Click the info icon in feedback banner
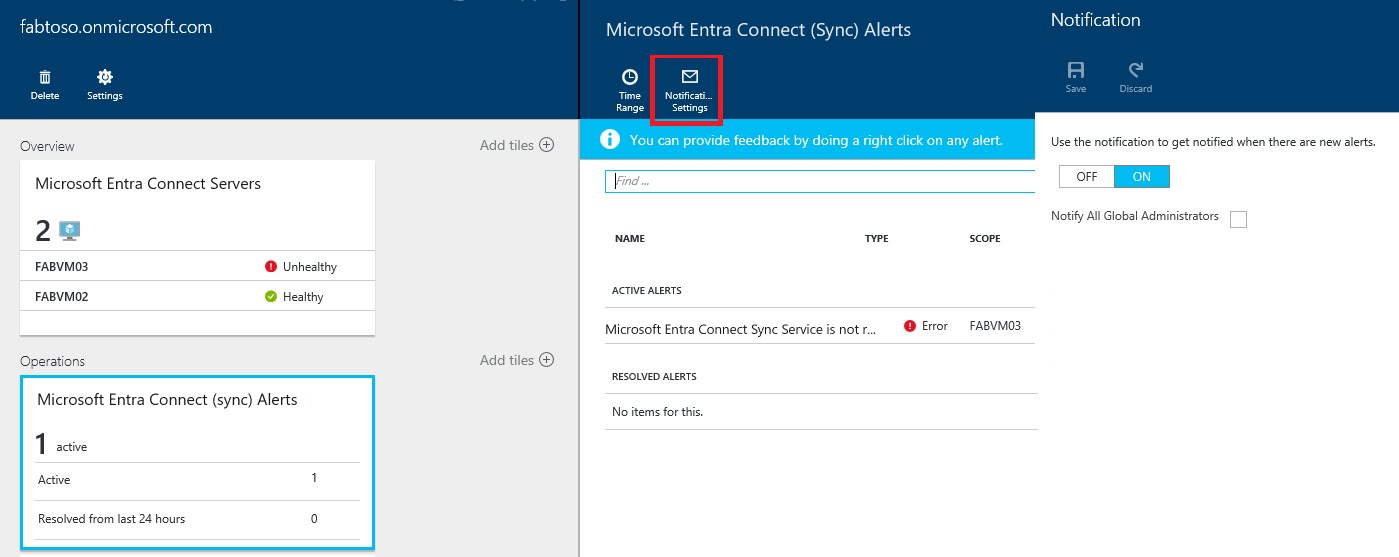This screenshot has height=557, width=1399. pos(610,139)
